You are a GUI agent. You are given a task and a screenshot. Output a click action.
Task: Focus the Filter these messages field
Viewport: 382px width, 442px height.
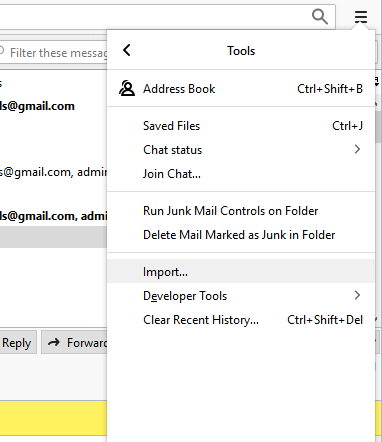(x=53, y=52)
